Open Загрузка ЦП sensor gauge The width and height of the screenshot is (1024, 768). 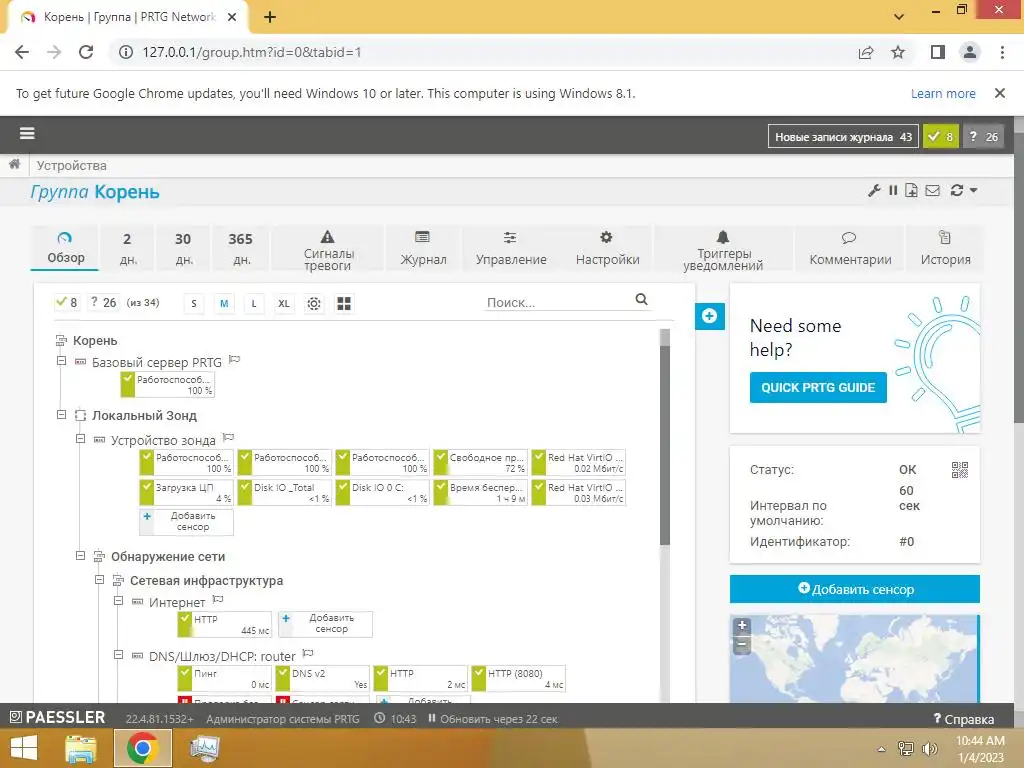(186, 492)
